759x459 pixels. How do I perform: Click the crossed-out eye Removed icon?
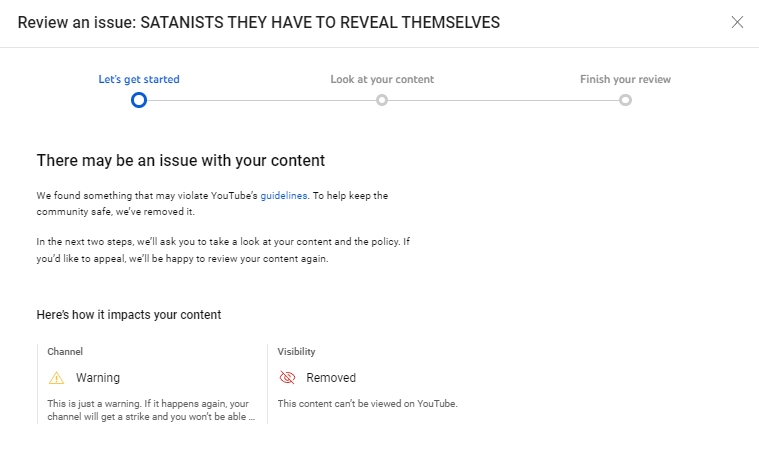click(288, 378)
